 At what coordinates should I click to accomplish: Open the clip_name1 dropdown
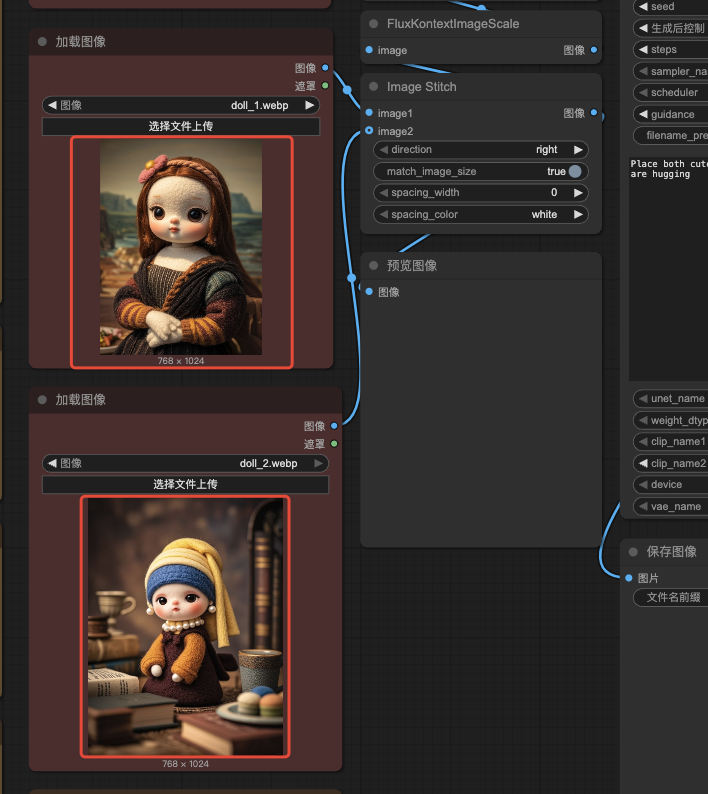(671, 442)
